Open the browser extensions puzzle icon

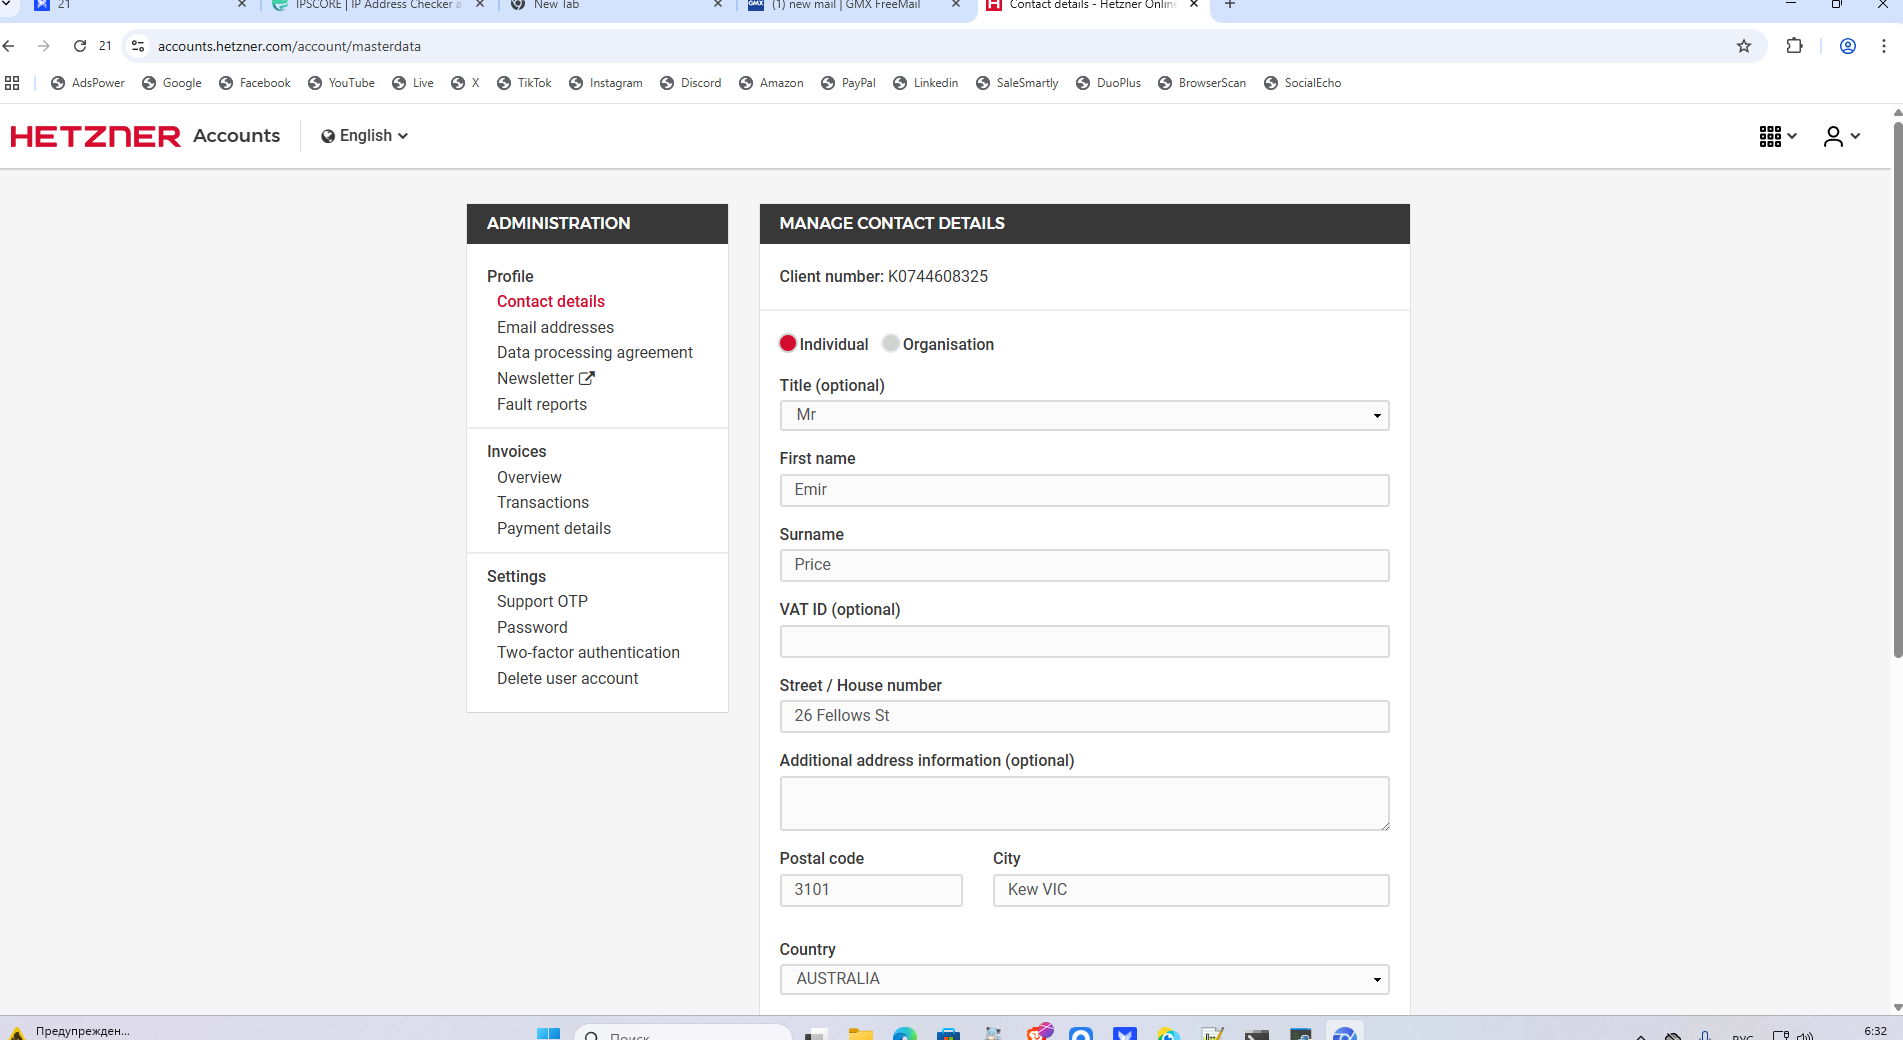coord(1794,46)
